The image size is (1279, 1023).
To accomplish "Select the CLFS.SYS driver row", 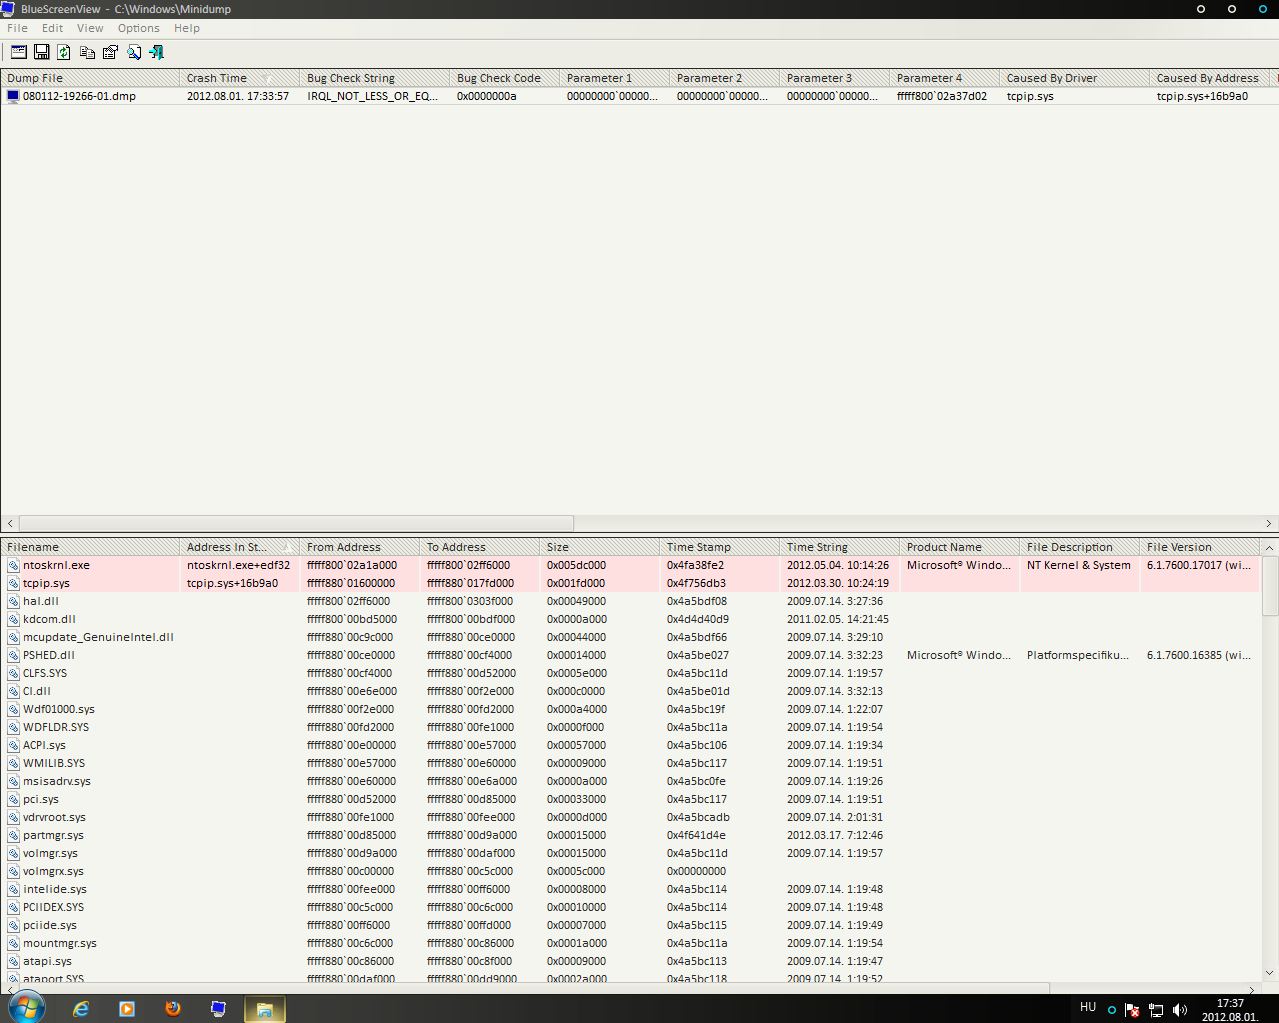I will [630, 673].
